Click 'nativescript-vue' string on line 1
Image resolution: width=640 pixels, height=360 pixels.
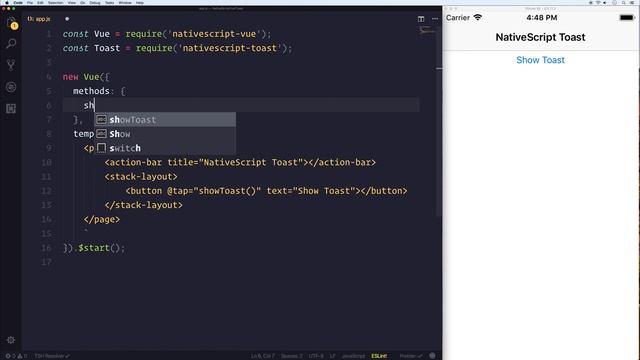[x=214, y=34]
